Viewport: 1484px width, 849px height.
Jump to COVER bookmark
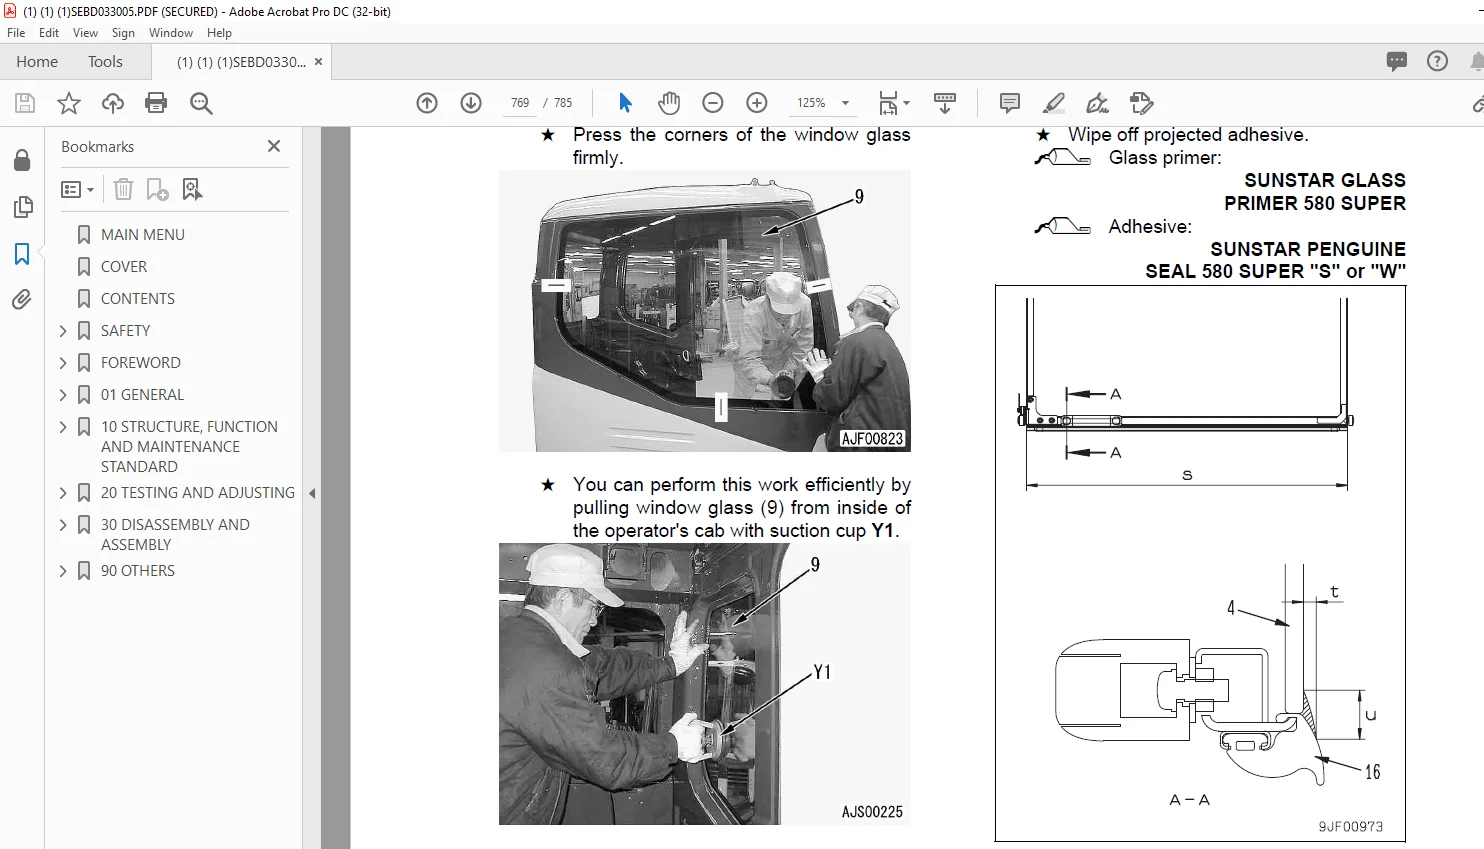coord(124,267)
